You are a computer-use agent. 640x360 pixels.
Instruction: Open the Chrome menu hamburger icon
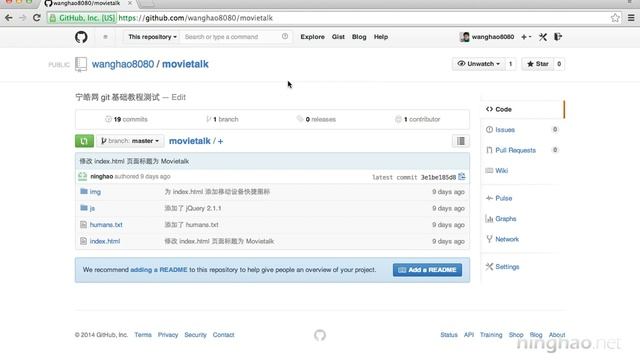(631, 18)
